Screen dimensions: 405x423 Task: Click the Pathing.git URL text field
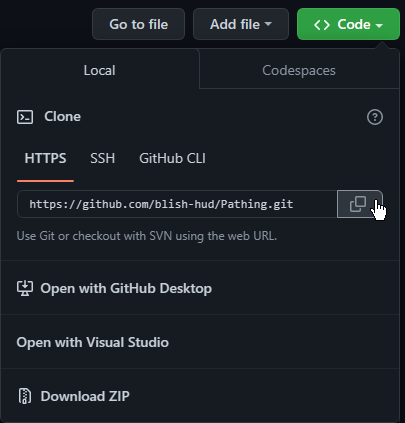177,204
